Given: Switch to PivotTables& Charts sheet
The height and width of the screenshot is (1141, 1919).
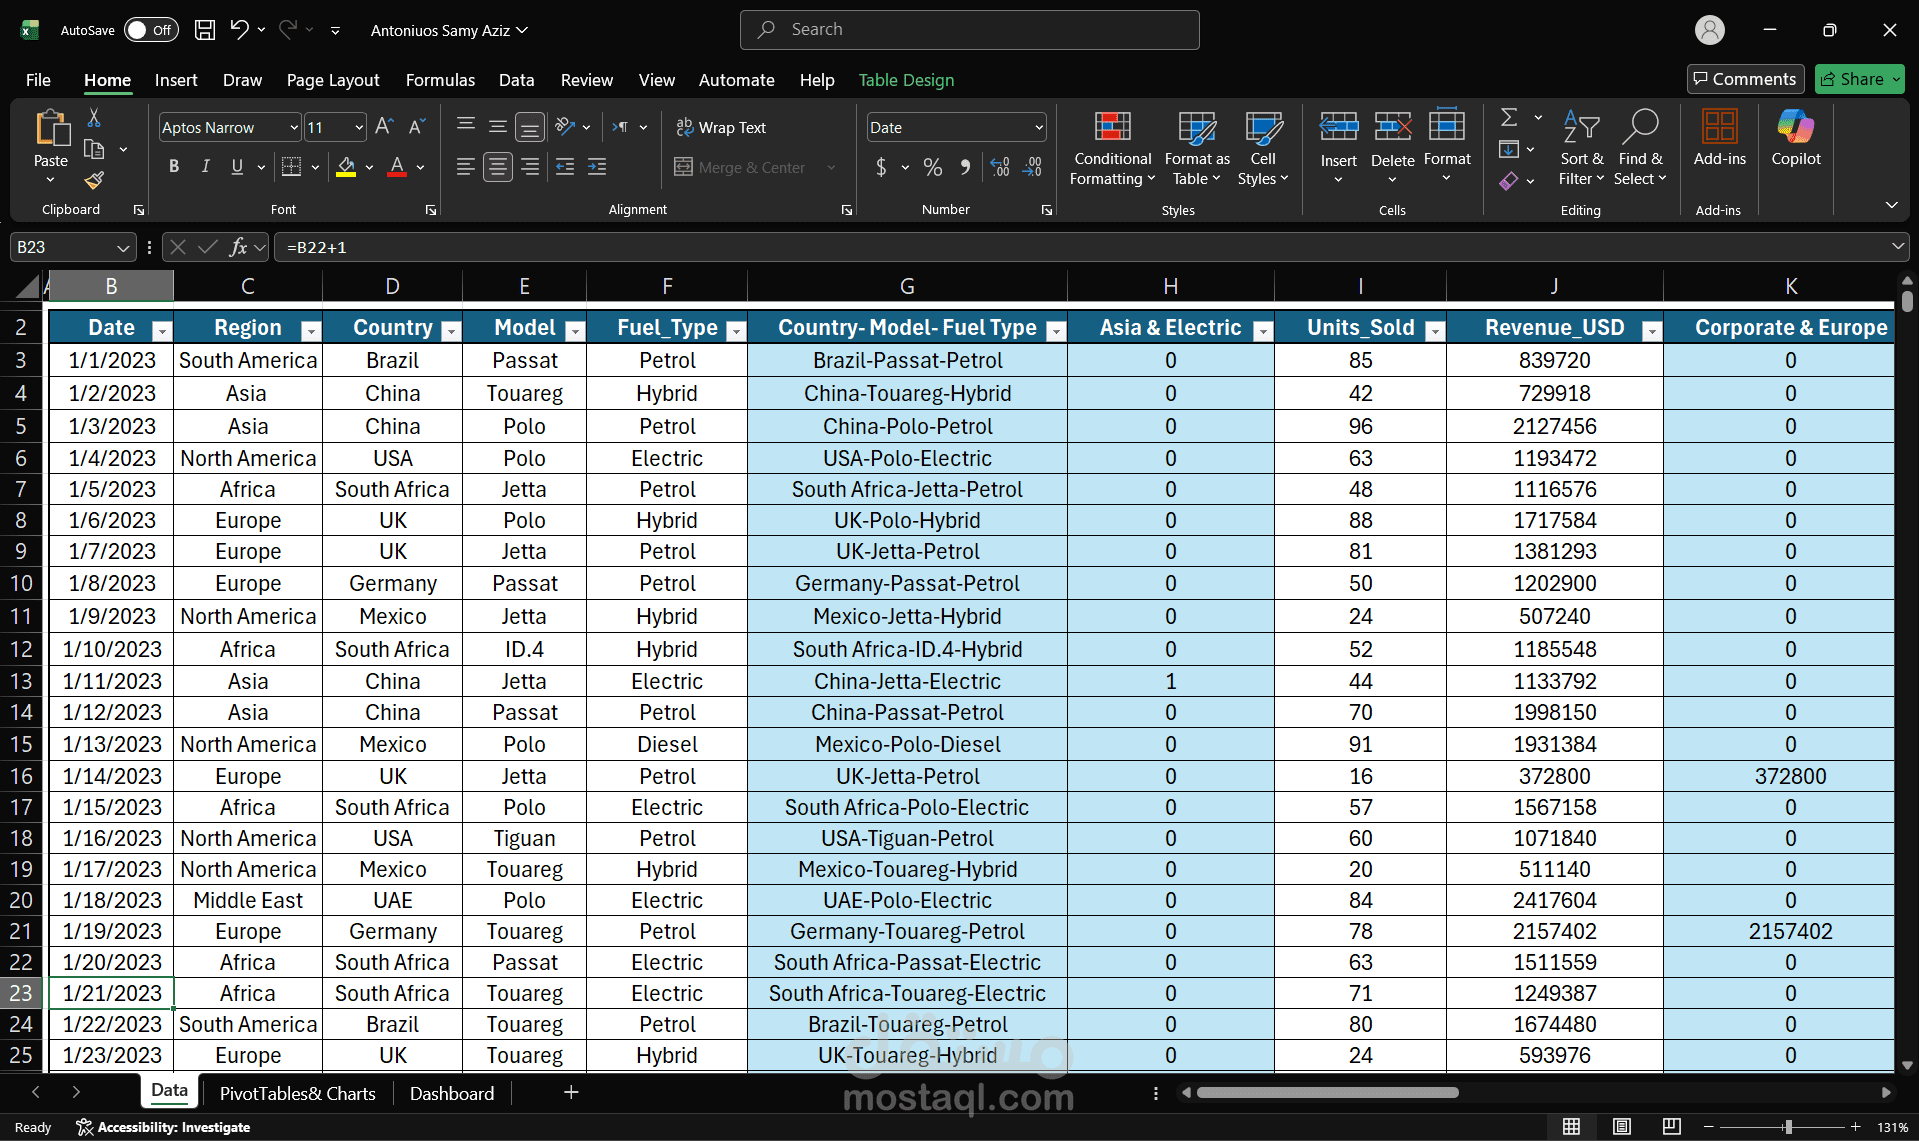Looking at the screenshot, I should coord(298,1093).
